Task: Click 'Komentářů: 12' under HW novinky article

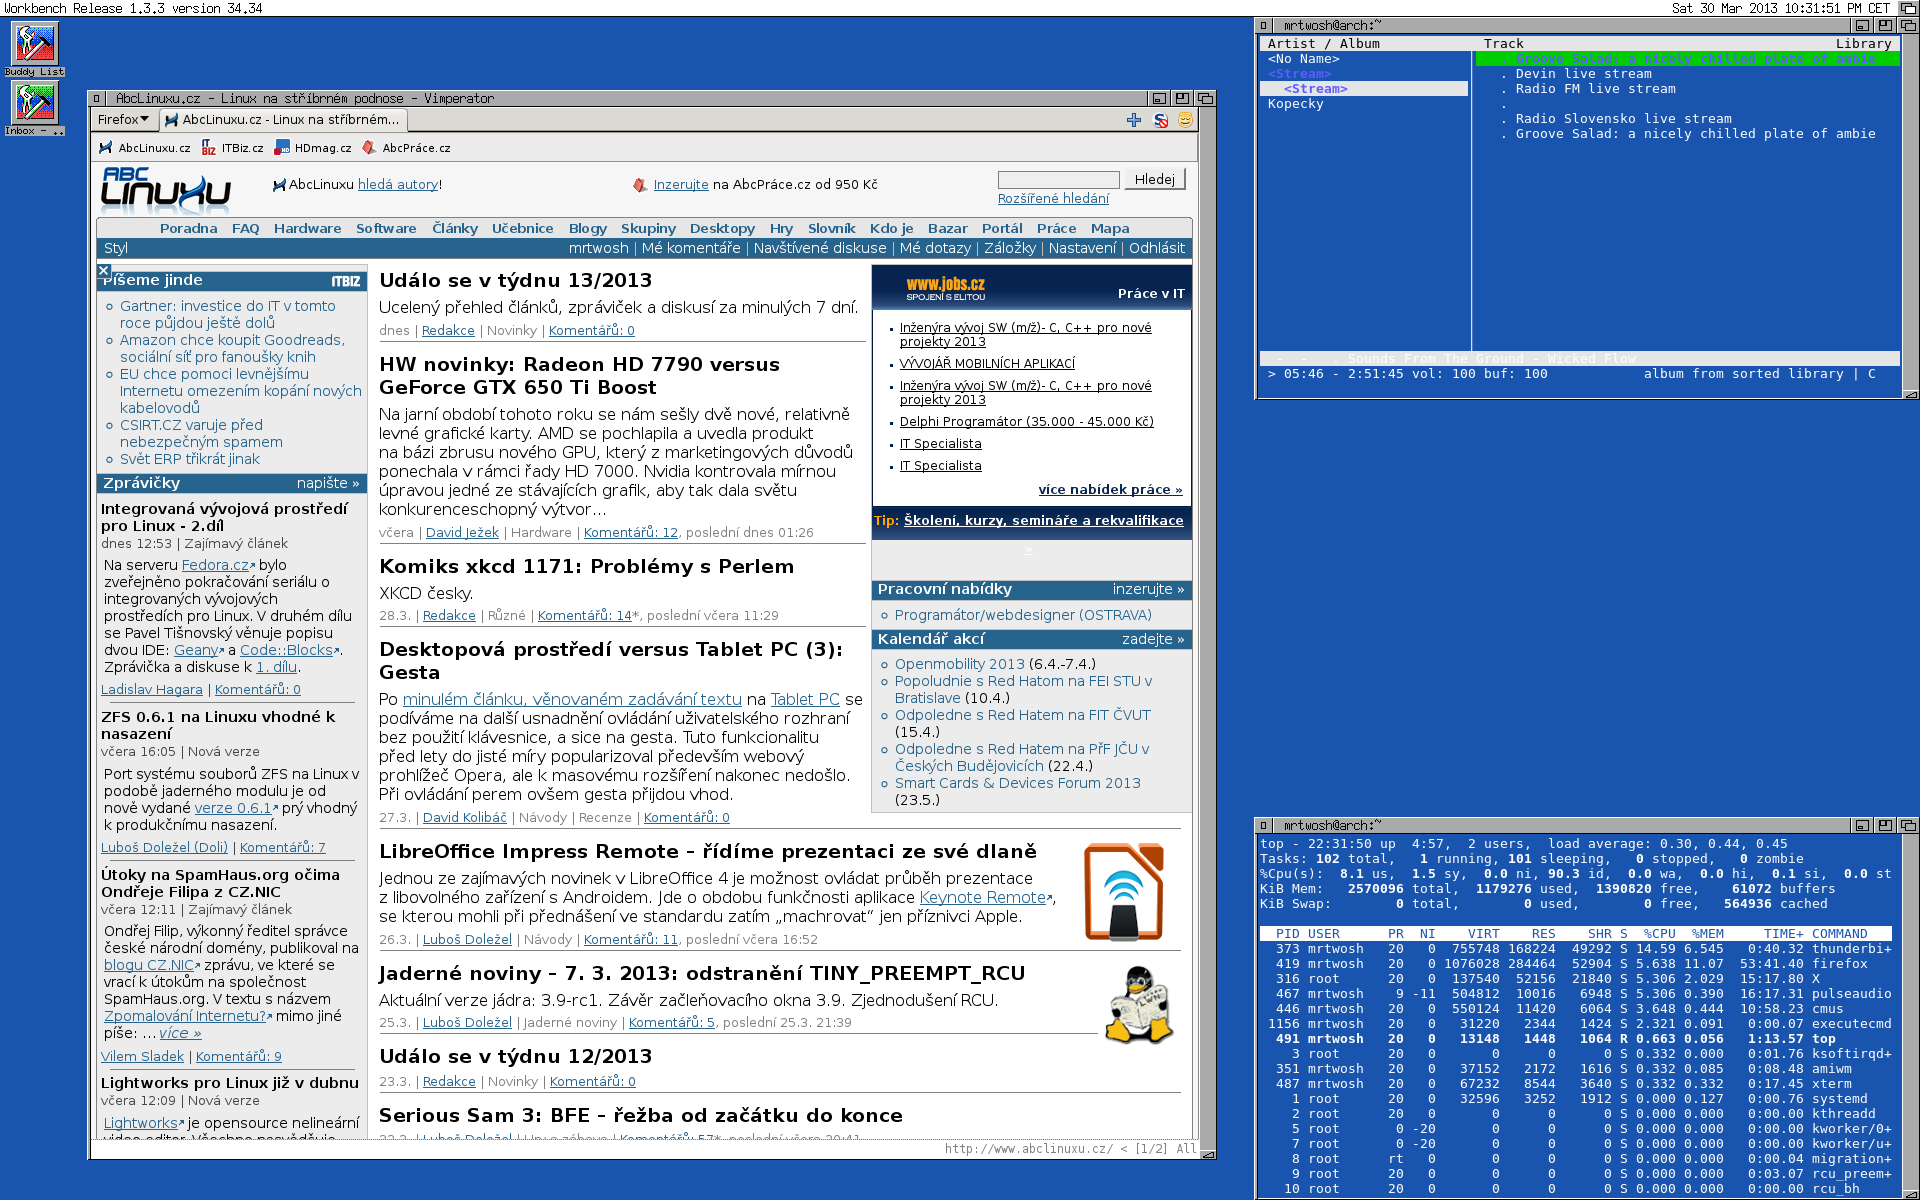Action: pyautogui.click(x=630, y=533)
